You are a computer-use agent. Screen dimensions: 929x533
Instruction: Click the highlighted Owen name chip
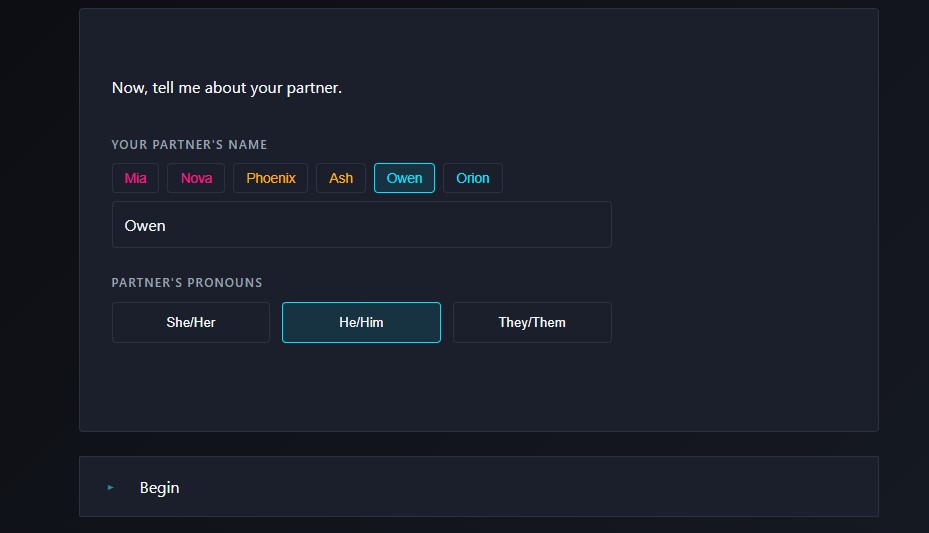point(404,178)
